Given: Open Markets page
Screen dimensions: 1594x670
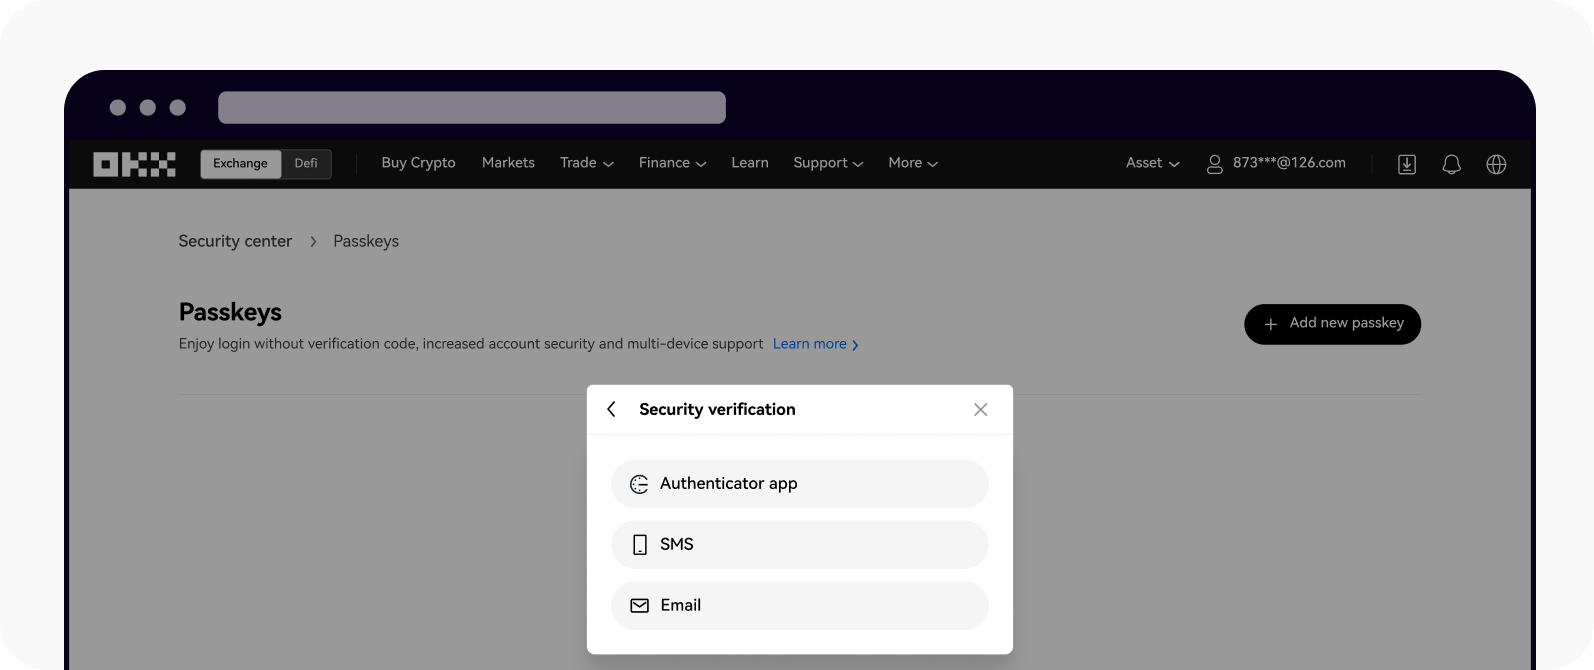Looking at the screenshot, I should (508, 163).
